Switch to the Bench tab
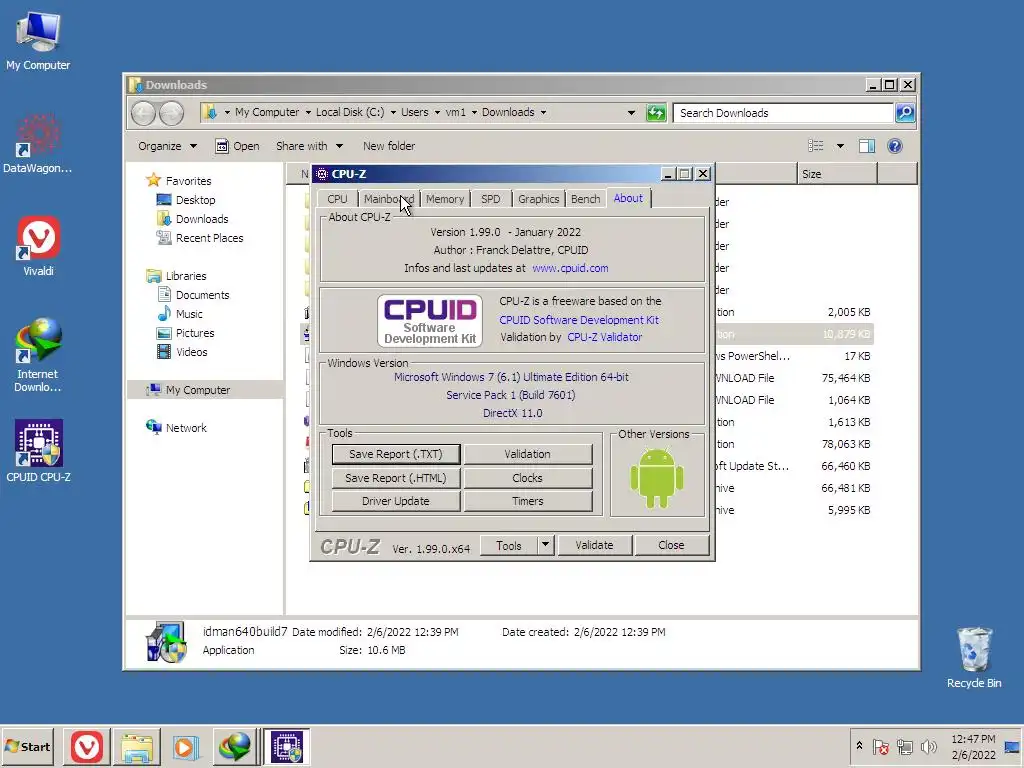The height and width of the screenshot is (768, 1024). coord(585,199)
